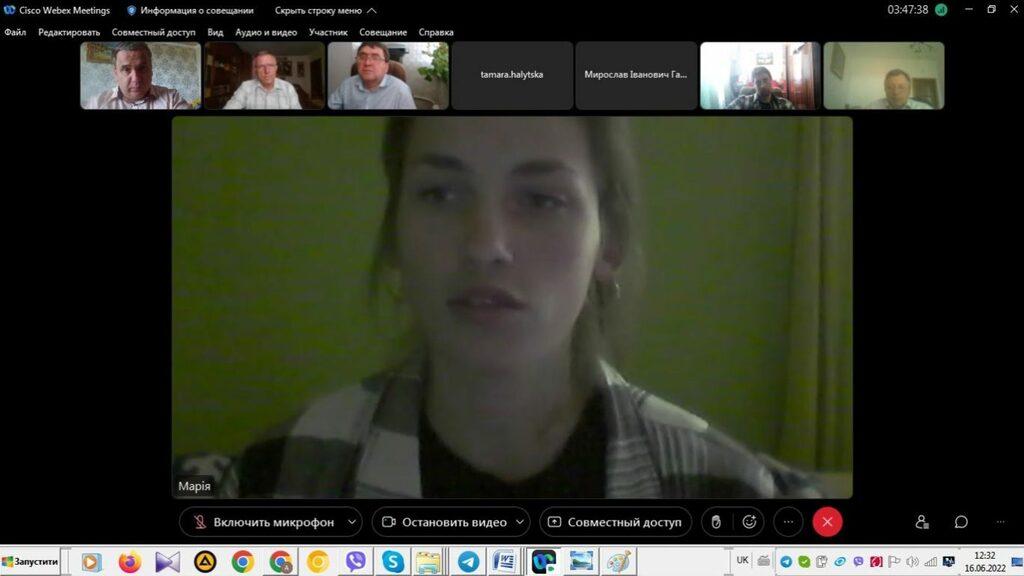Expand the video options arrow
Image resolution: width=1024 pixels, height=576 pixels.
[x=522, y=522]
